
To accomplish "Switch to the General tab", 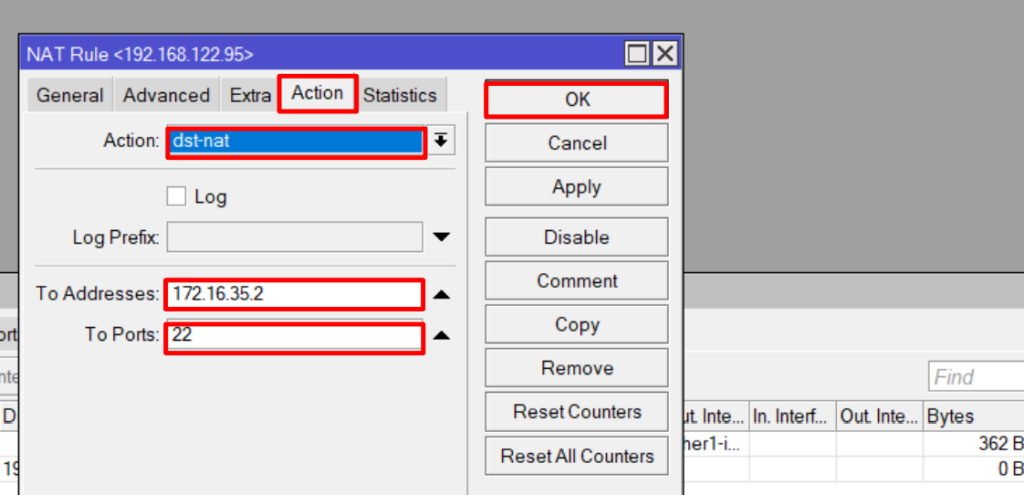I will pyautogui.click(x=70, y=96).
